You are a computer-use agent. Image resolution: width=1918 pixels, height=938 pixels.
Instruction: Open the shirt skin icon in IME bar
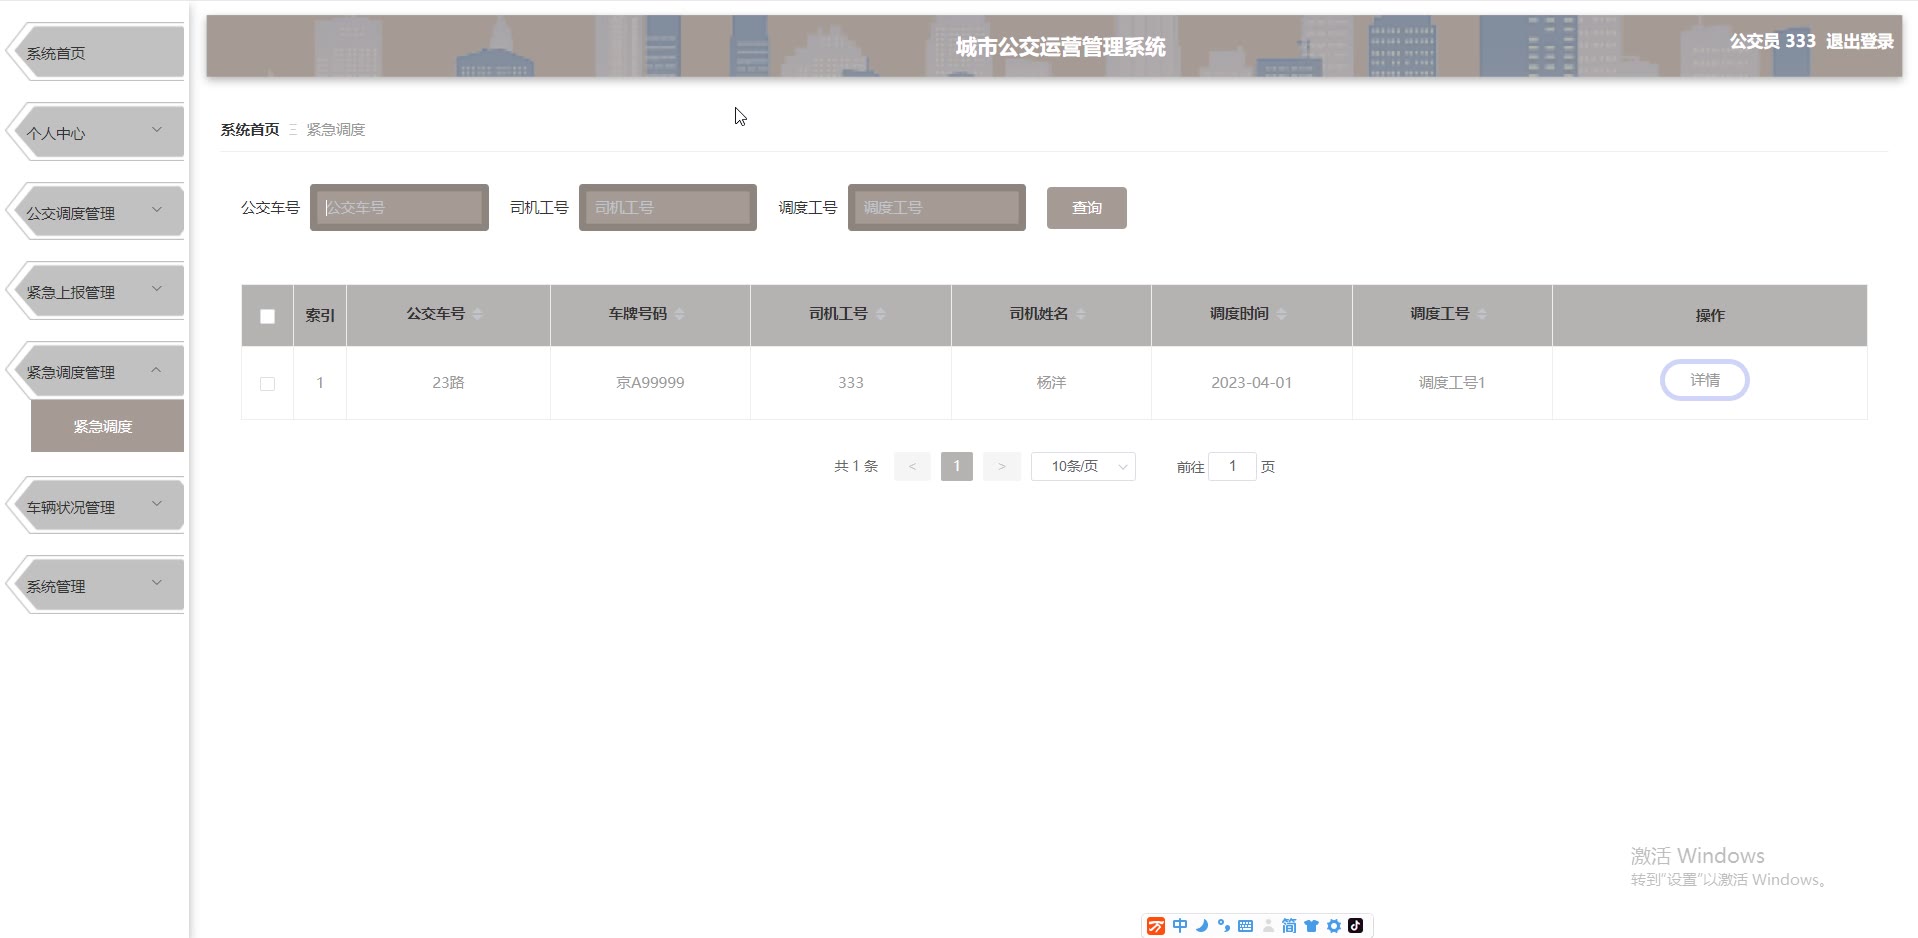[1311, 926]
